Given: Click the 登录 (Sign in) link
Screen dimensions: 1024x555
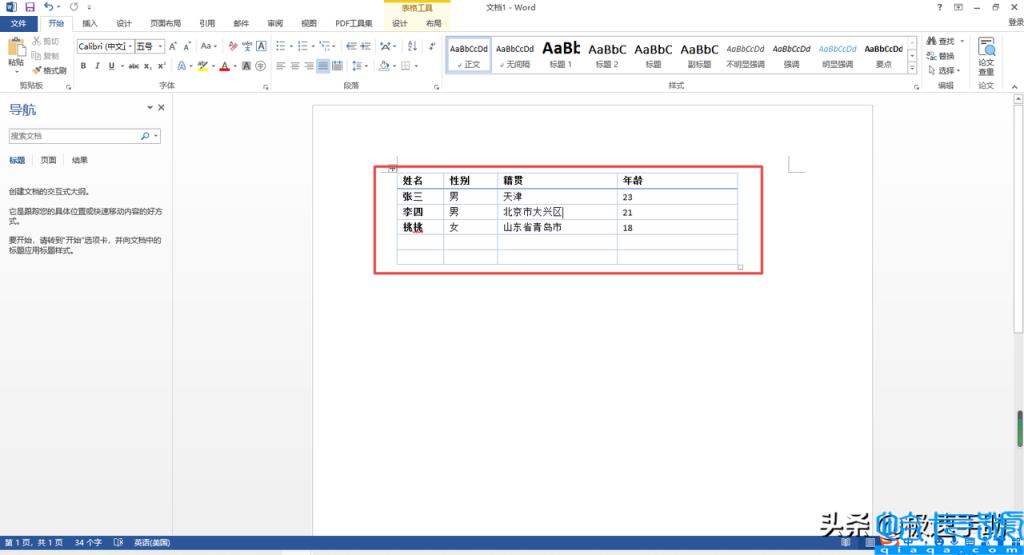Looking at the screenshot, I should pyautogui.click(x=1016, y=22).
